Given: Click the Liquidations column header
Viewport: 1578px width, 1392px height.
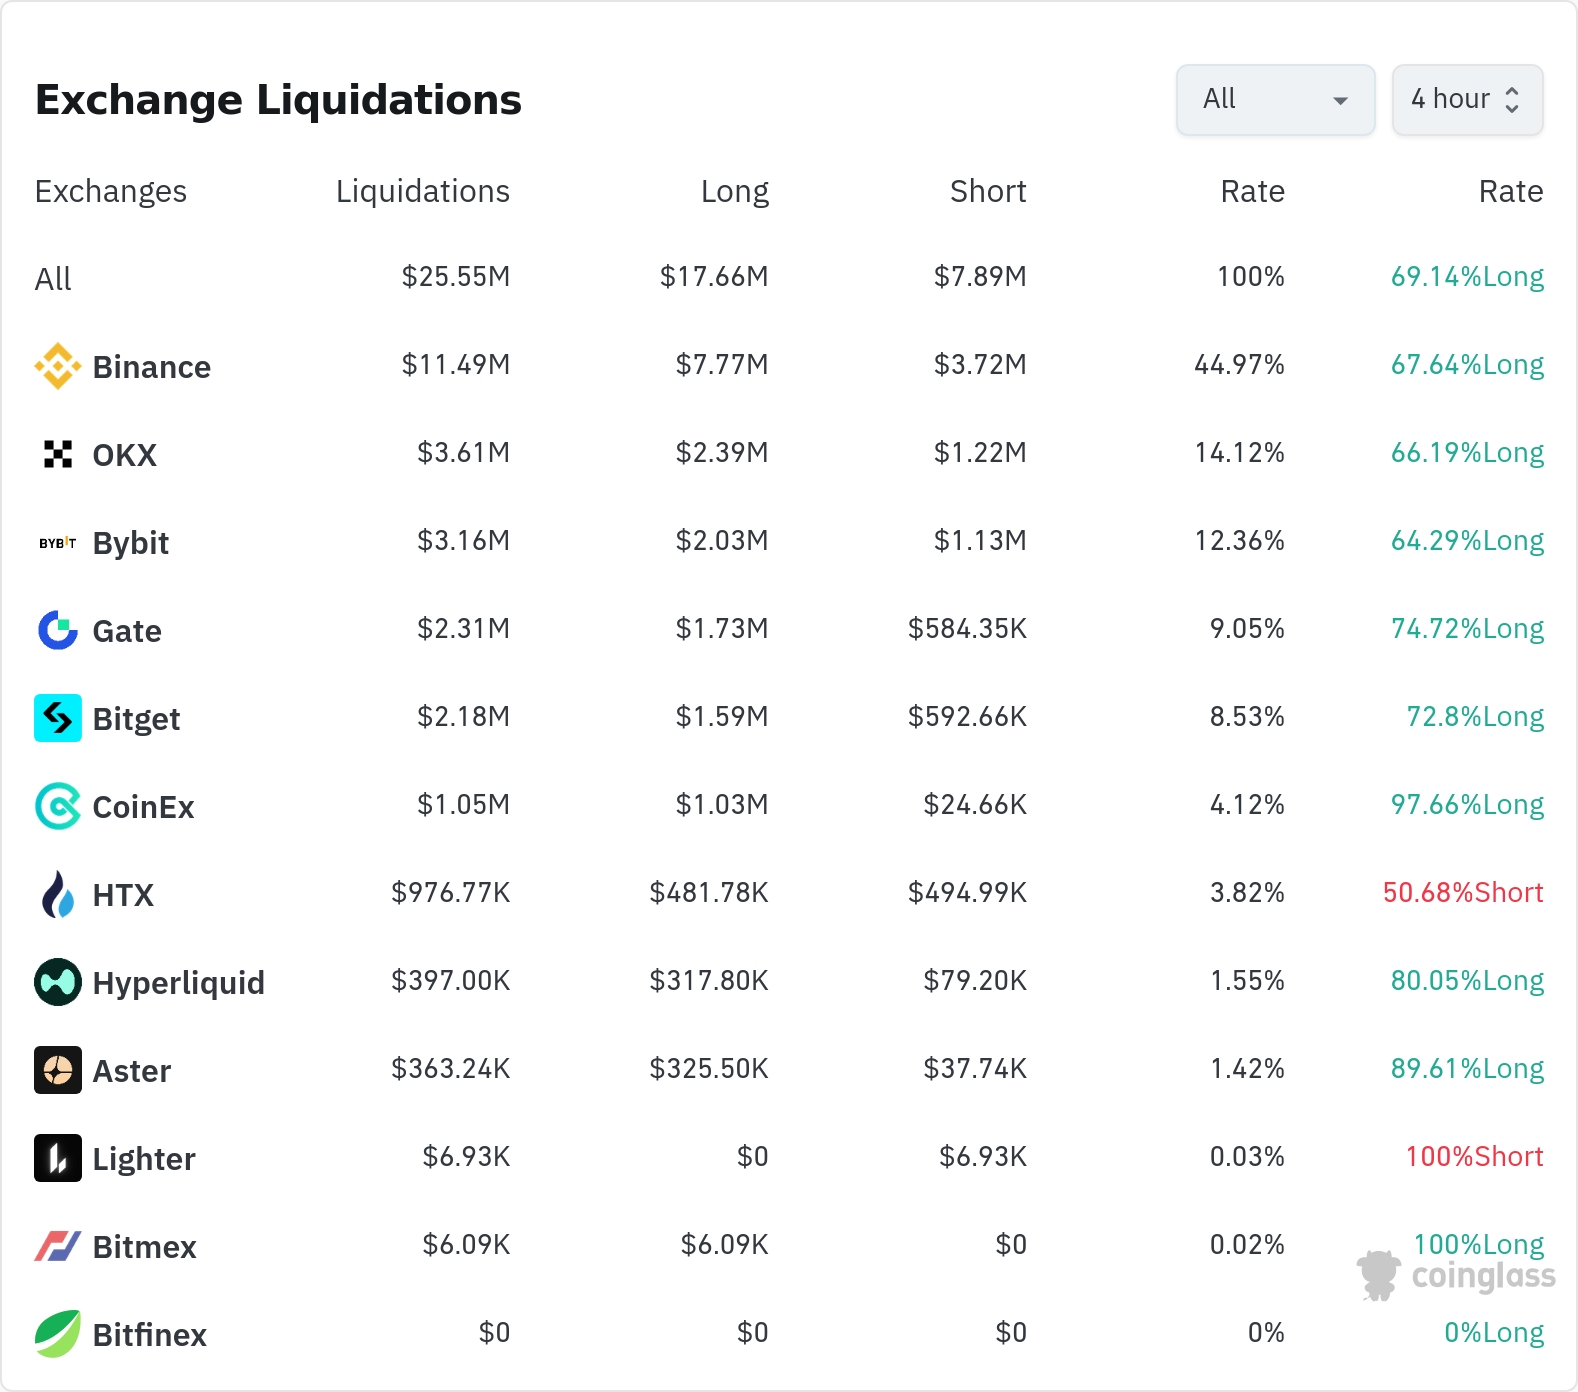Looking at the screenshot, I should click(422, 192).
